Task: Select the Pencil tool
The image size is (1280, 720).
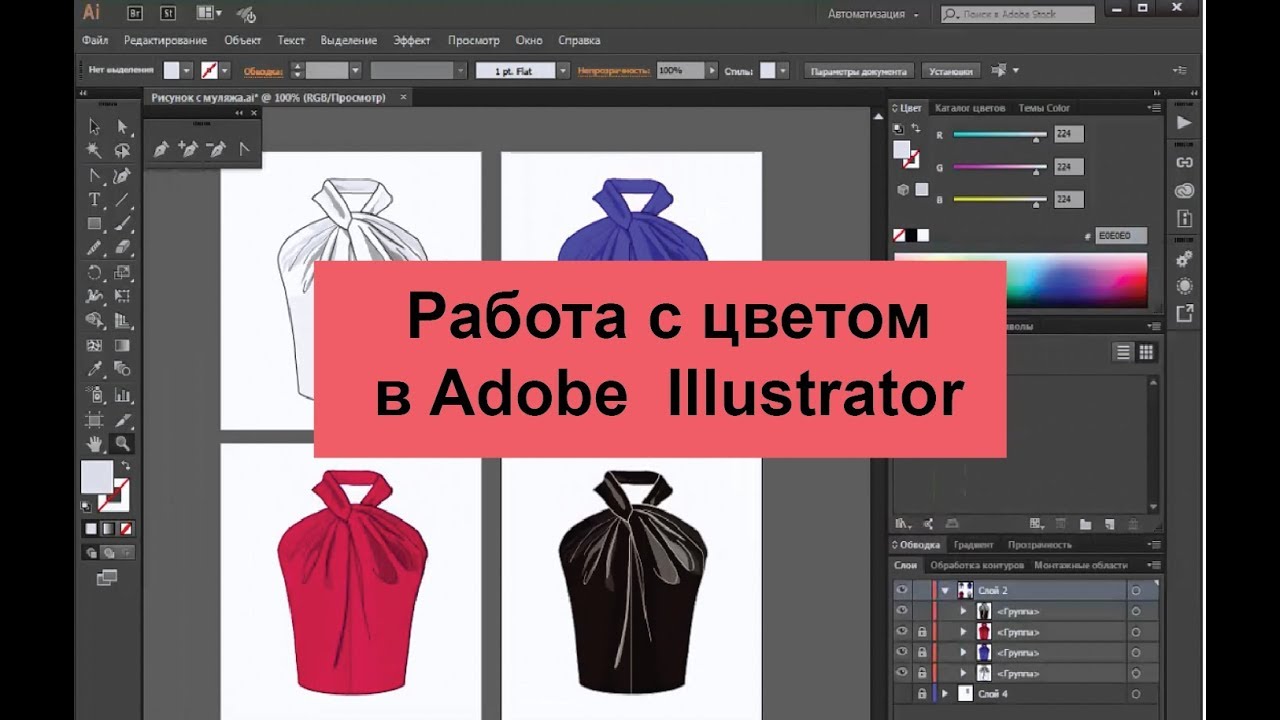Action: click(x=94, y=248)
